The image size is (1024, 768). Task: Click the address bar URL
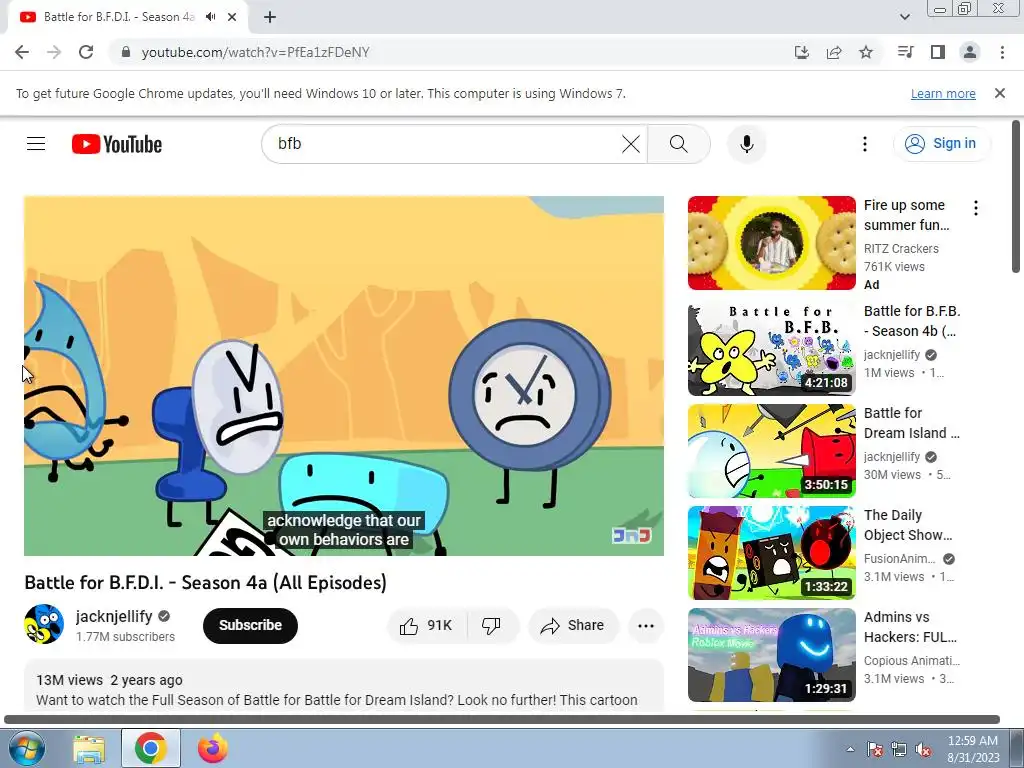[255, 52]
